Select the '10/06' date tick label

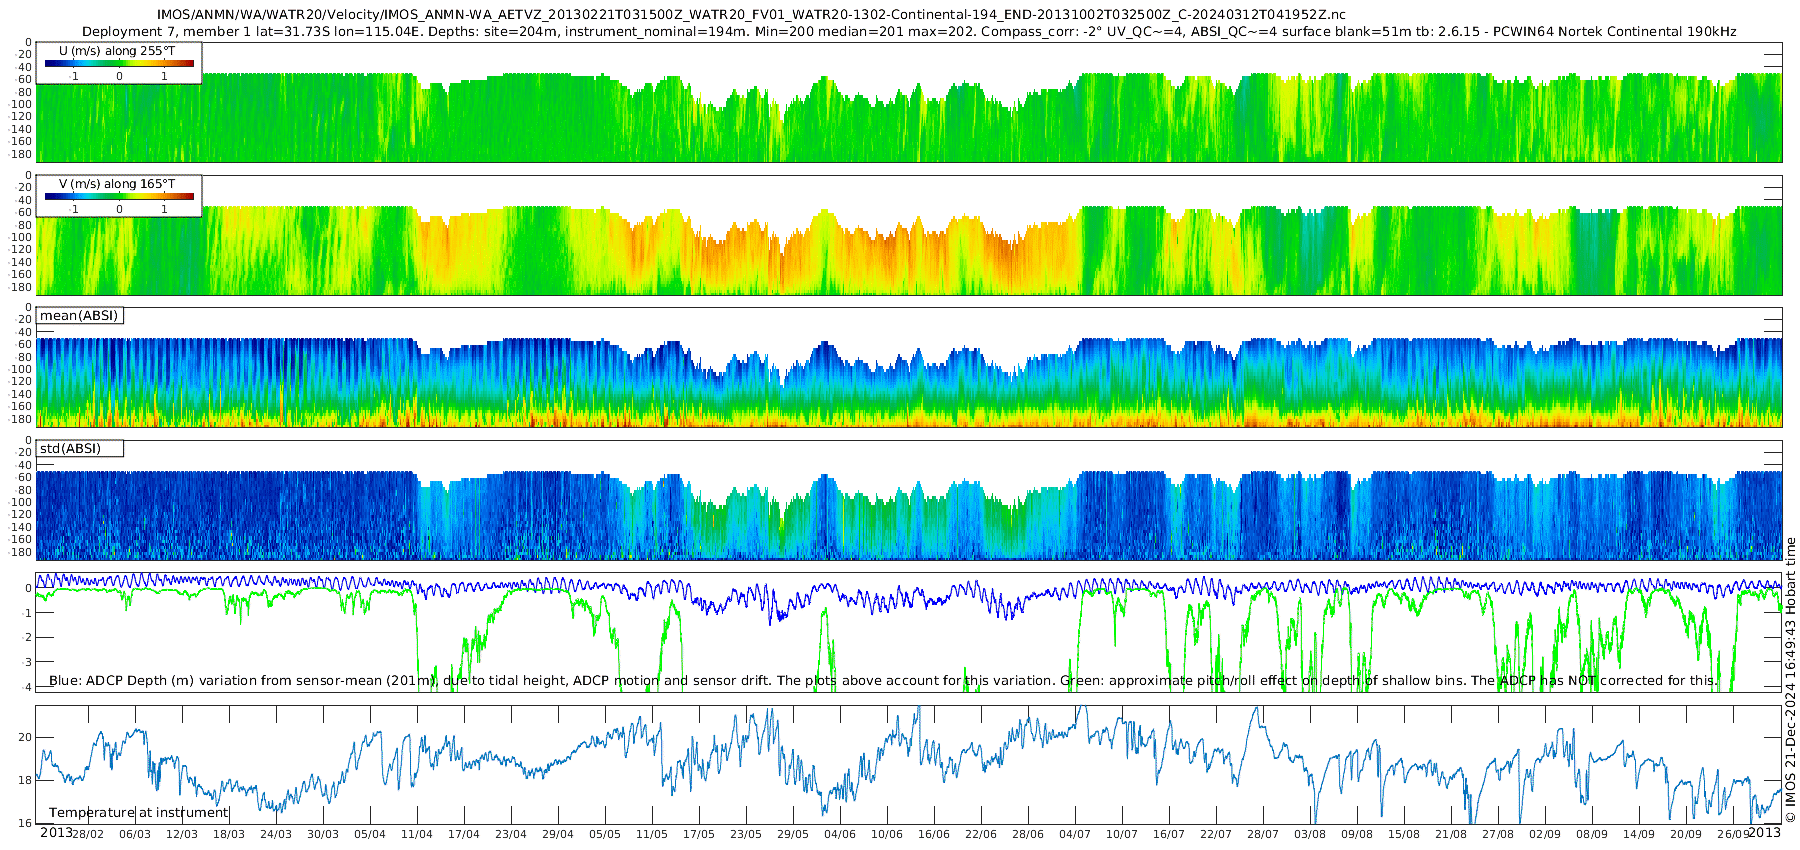click(887, 834)
